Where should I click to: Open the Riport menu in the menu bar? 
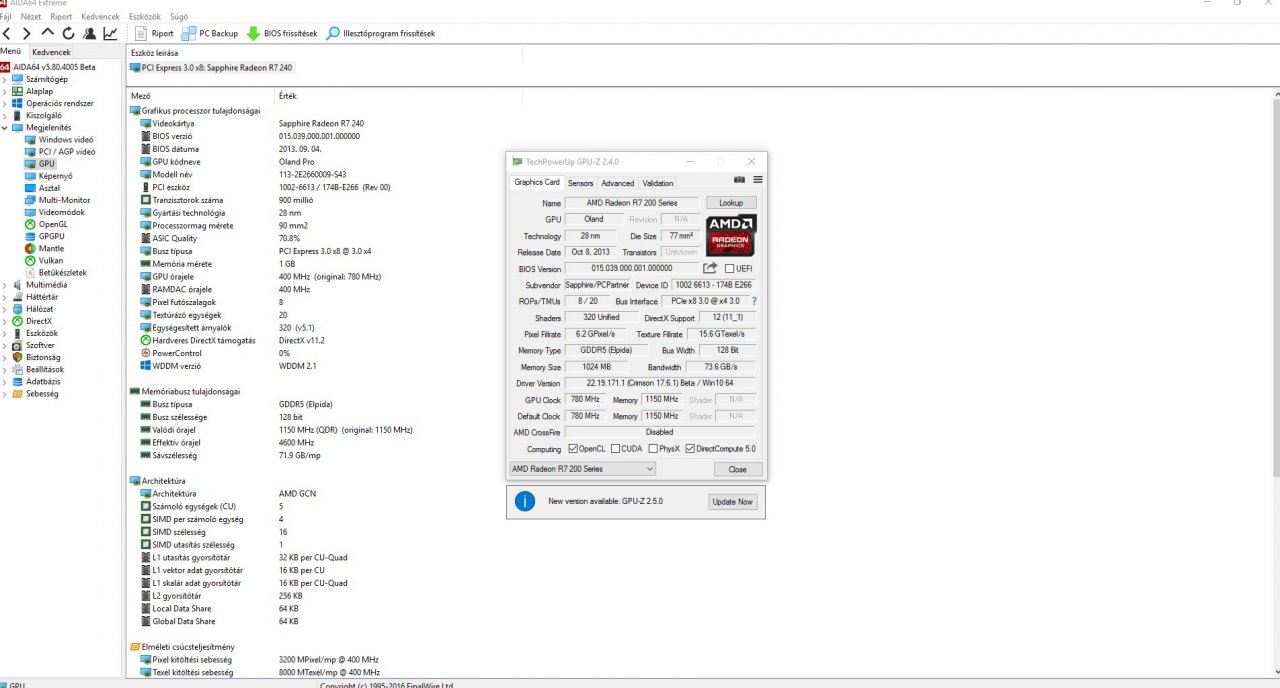tap(61, 17)
